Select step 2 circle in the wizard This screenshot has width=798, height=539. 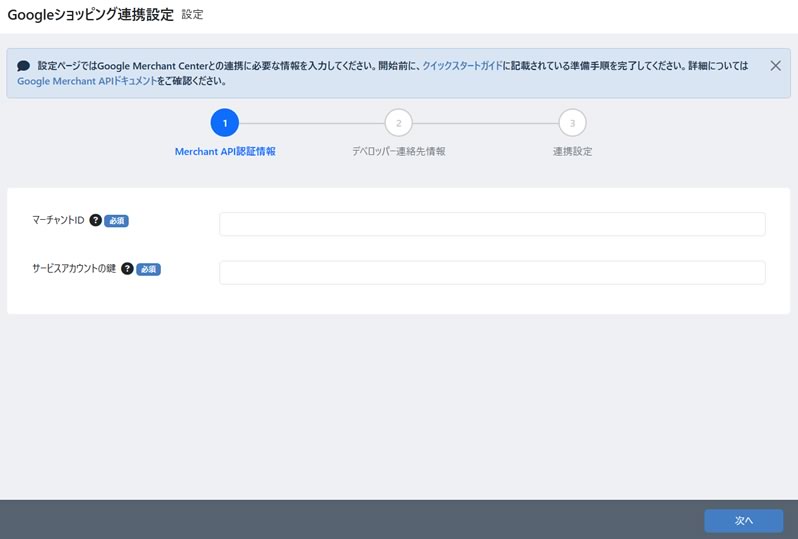[x=398, y=123]
